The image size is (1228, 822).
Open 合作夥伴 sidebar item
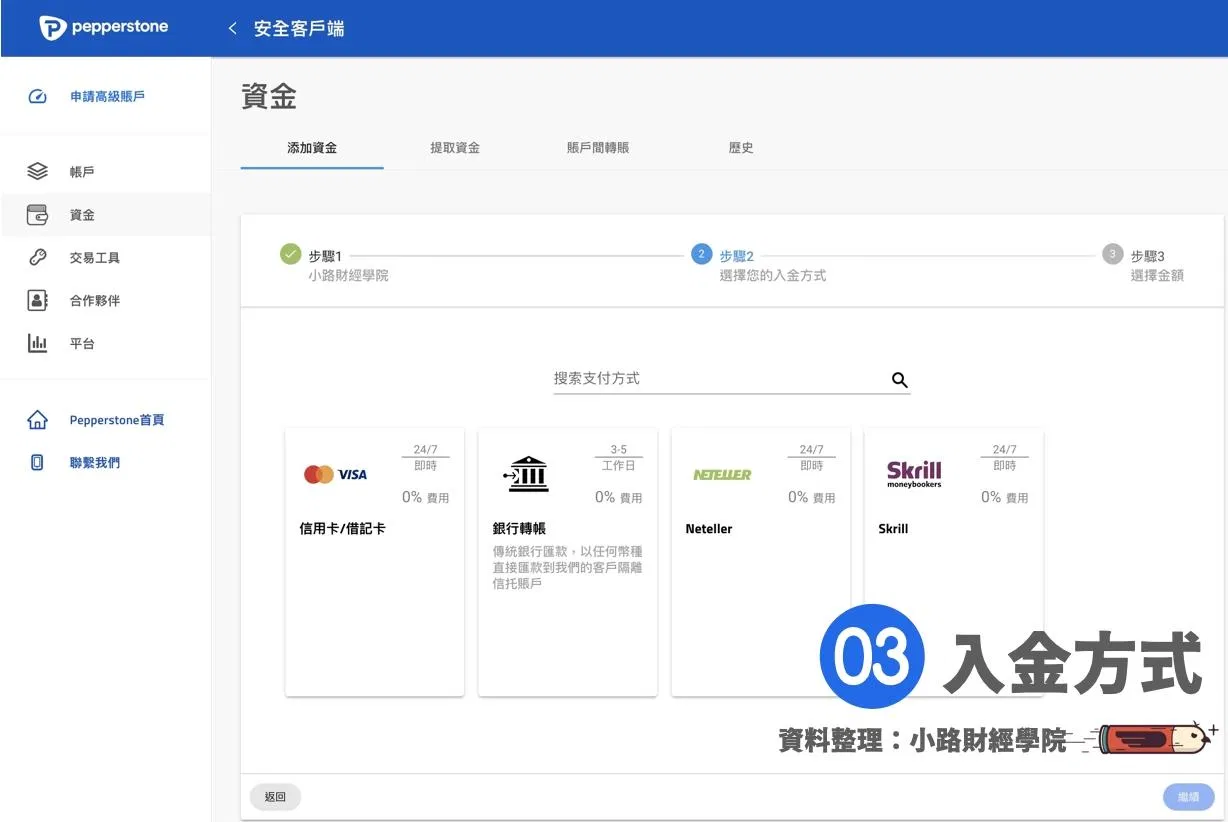click(95, 301)
